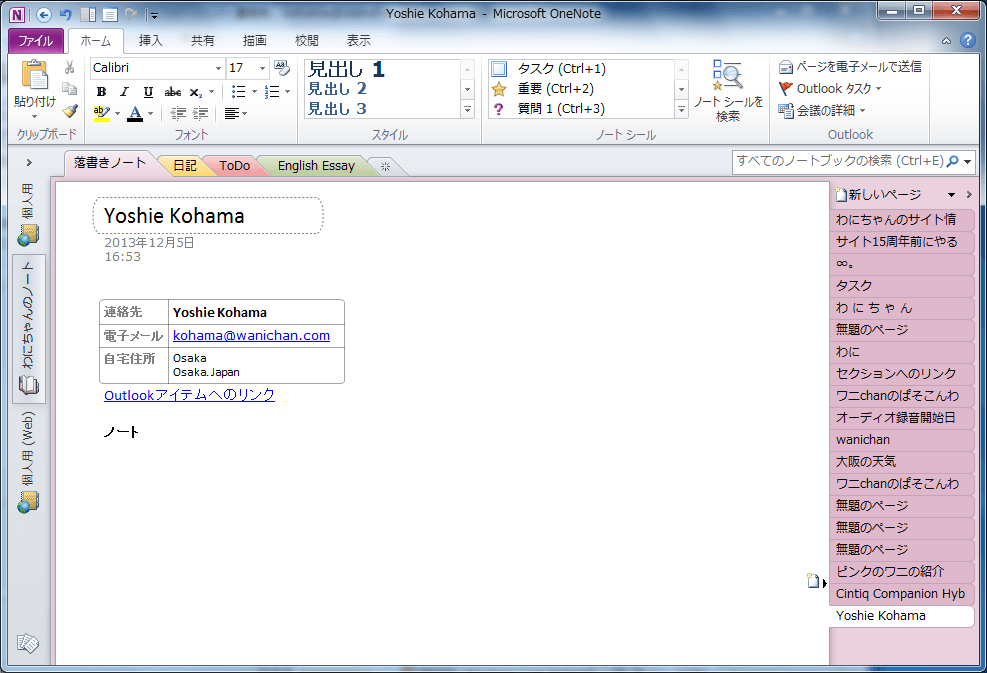Minimize the ribbon with caret icon
The width and height of the screenshot is (987, 673).
pos(946,41)
